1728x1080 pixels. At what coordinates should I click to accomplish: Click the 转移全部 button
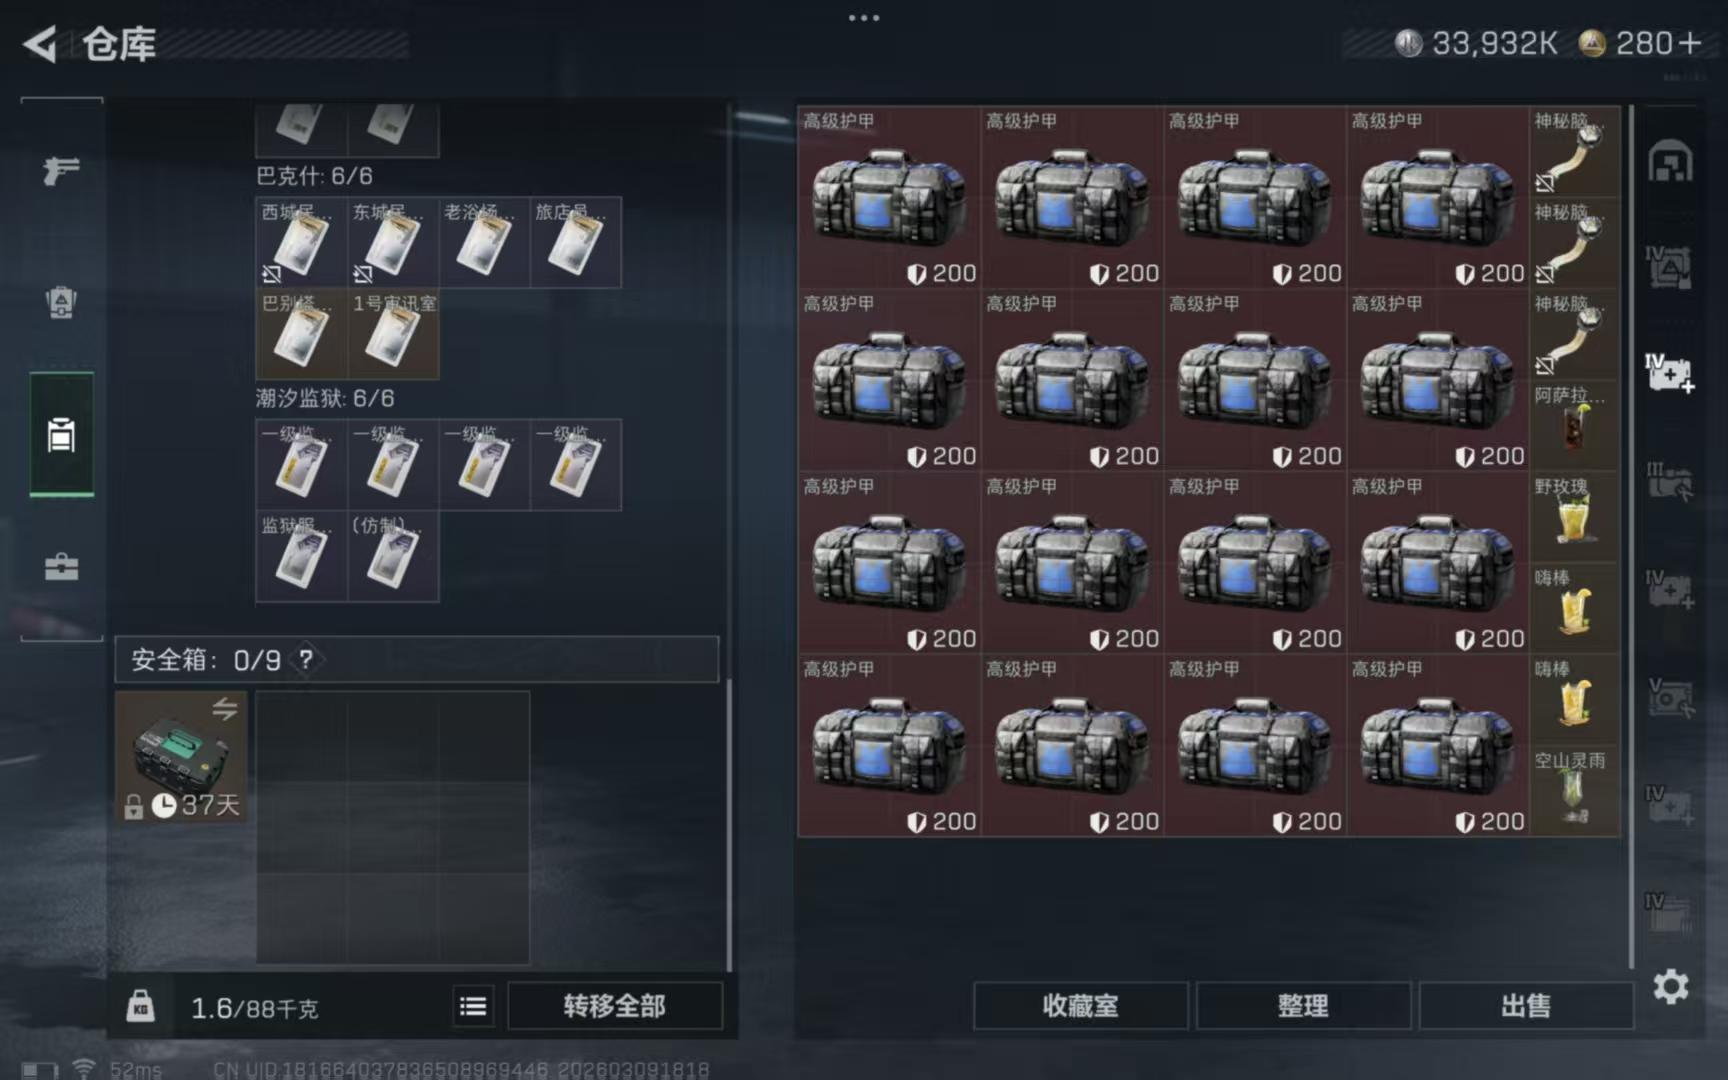coord(614,1006)
